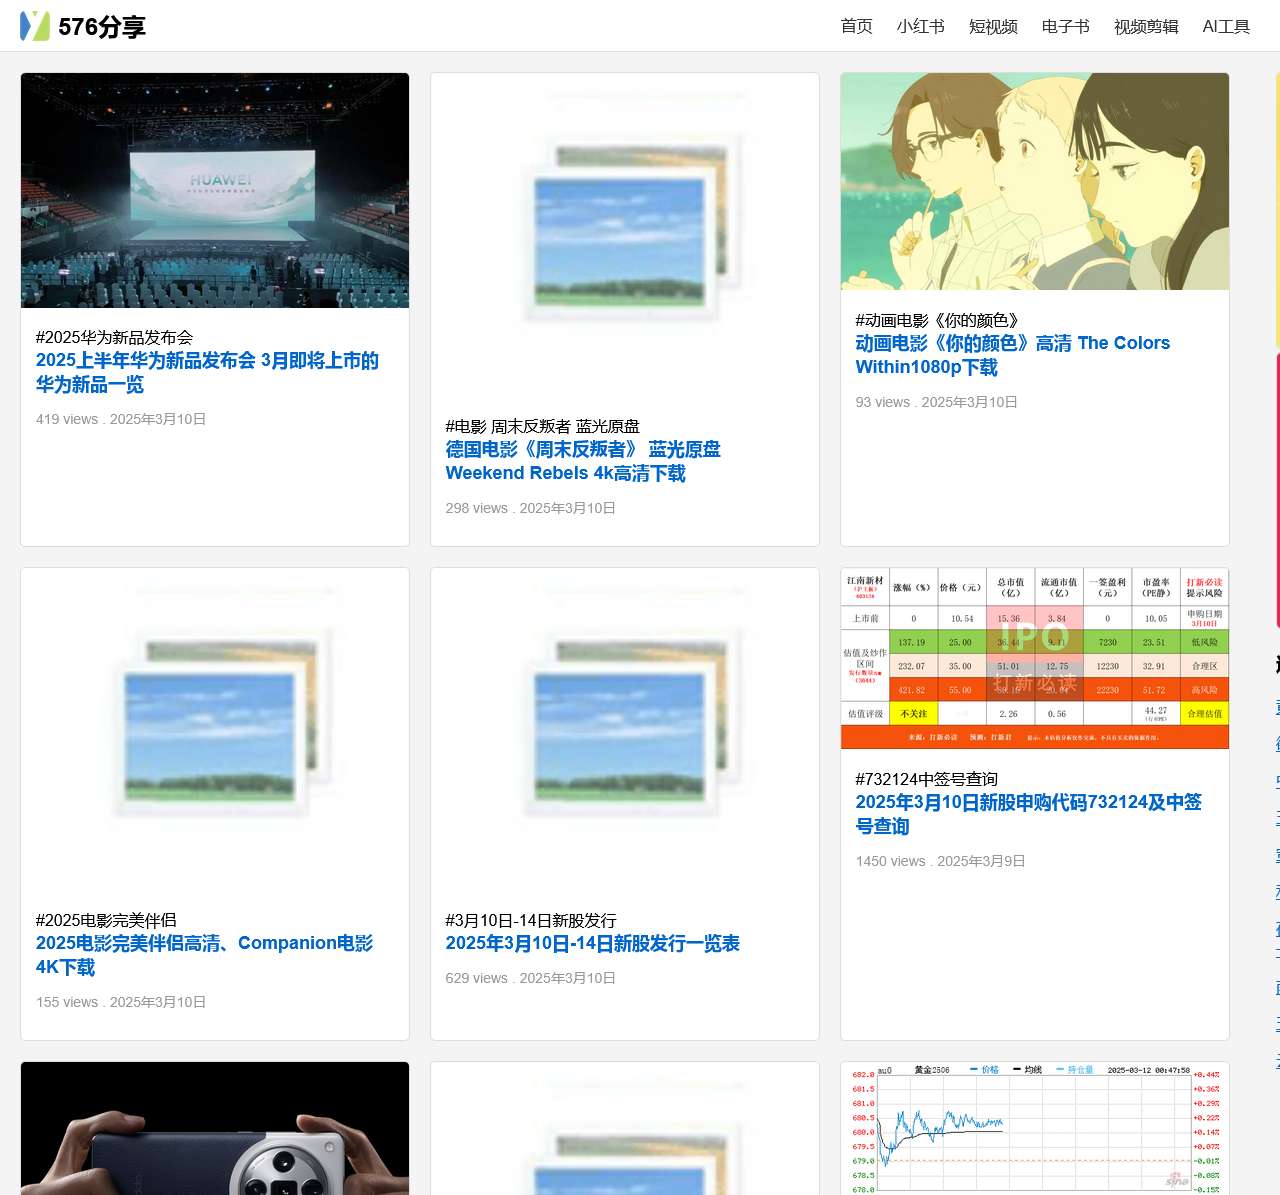Viewport: 1280px width, 1195px height.
Task: Click the 576分享 site logo icon
Action: [x=35, y=26]
